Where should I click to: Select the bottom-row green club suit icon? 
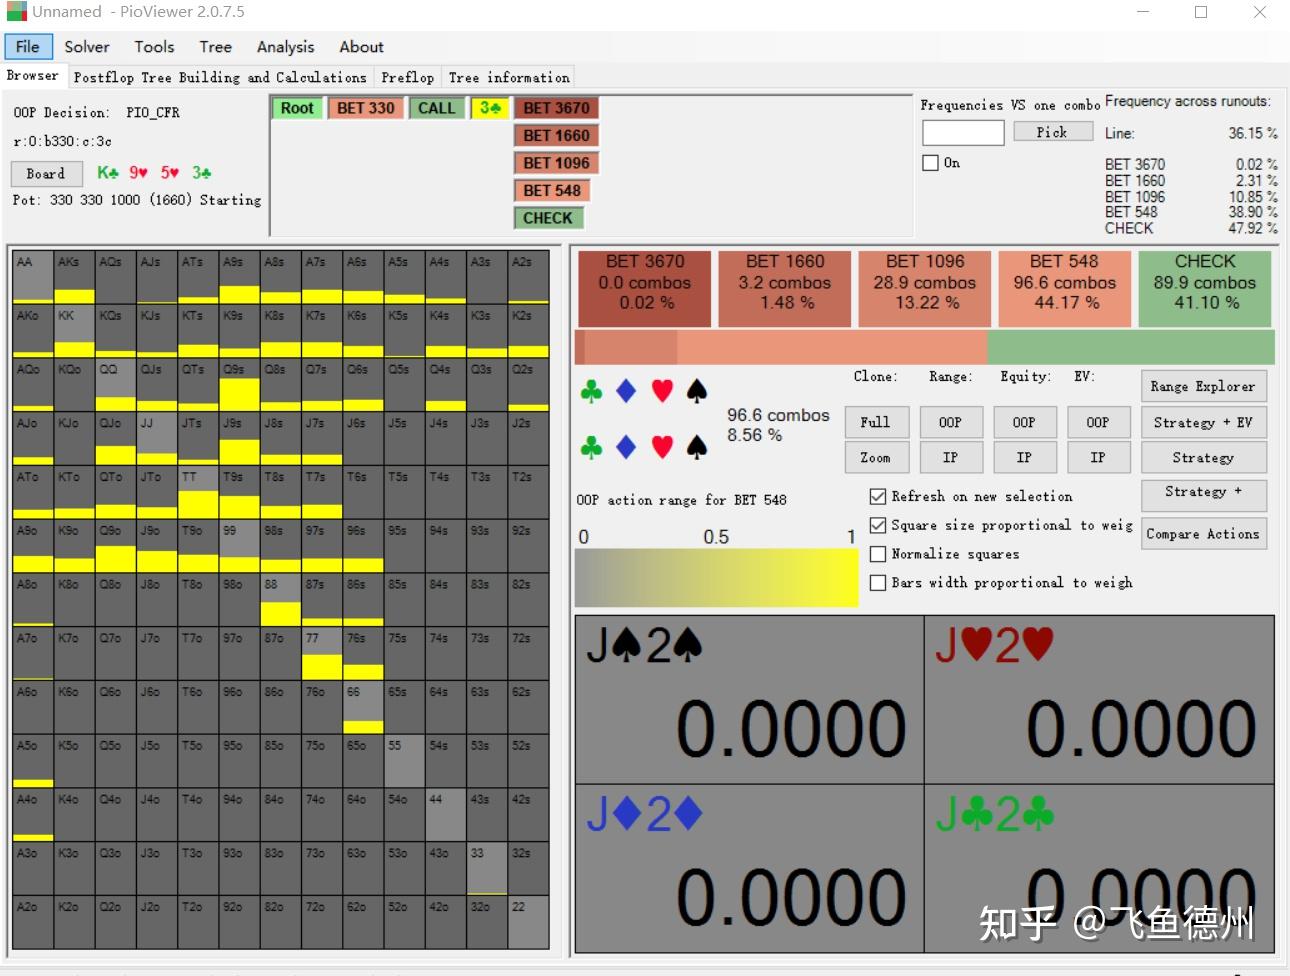point(591,447)
